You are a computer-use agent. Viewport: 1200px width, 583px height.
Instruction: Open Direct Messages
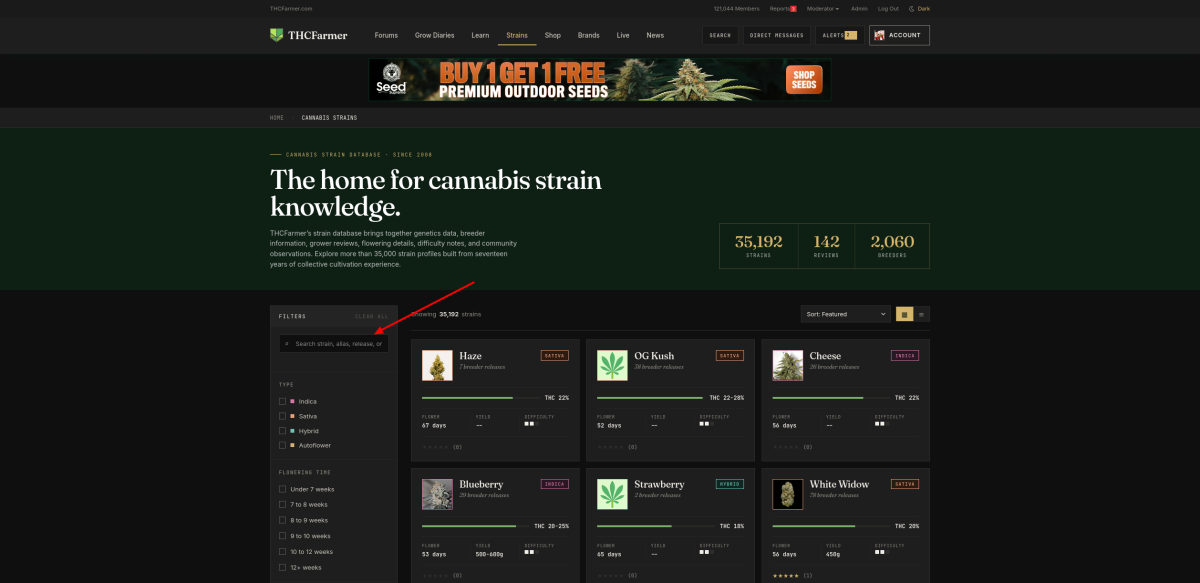click(x=777, y=35)
